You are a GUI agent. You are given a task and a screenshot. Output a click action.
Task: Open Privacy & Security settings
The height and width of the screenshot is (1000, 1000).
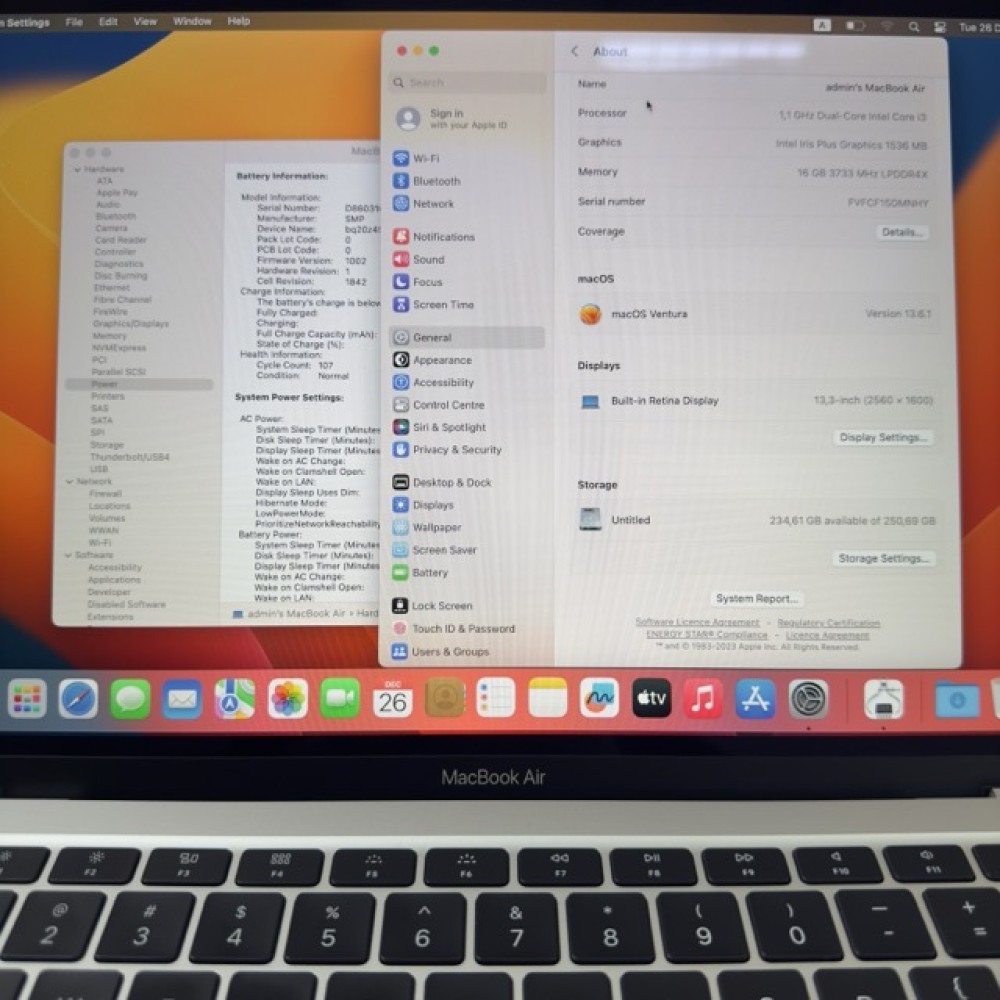coord(447,450)
